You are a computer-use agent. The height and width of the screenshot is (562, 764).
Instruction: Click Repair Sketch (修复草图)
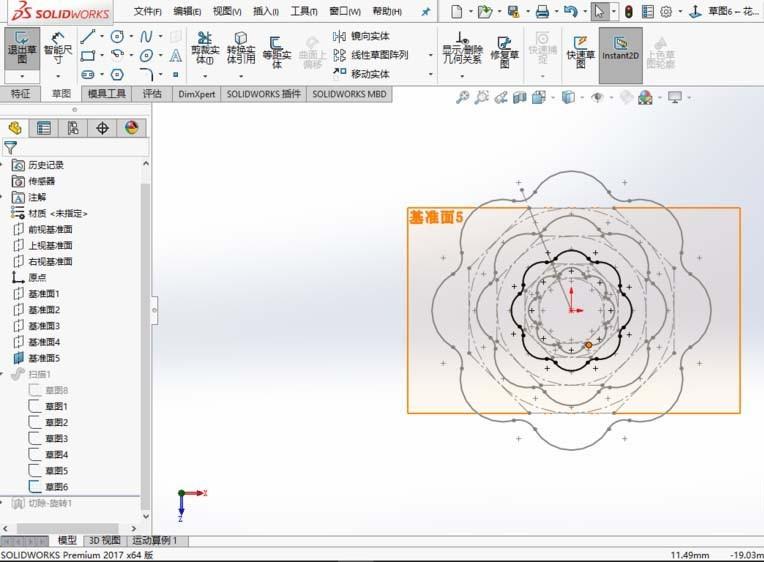point(504,51)
